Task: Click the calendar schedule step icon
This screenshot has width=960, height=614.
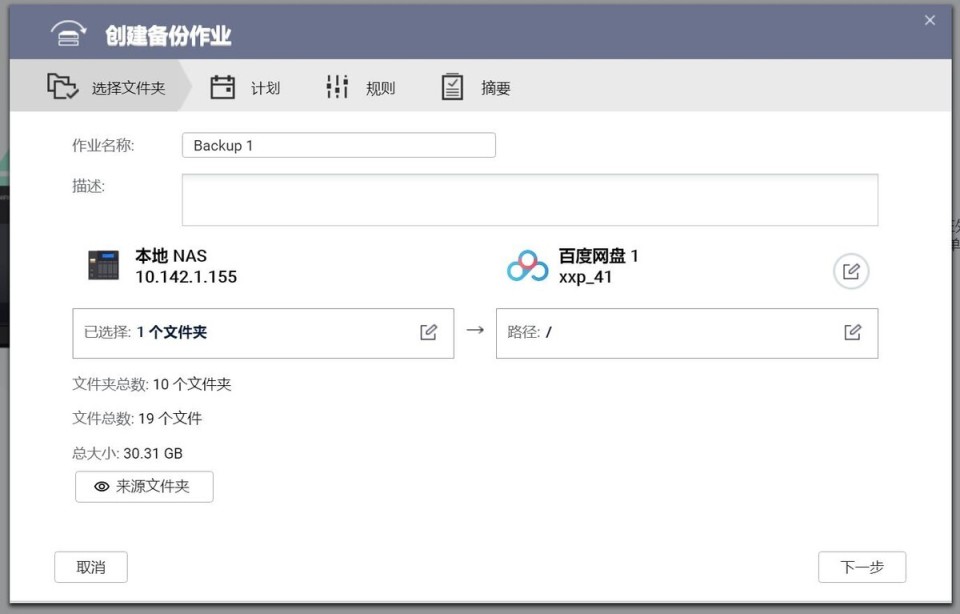Action: tap(222, 87)
